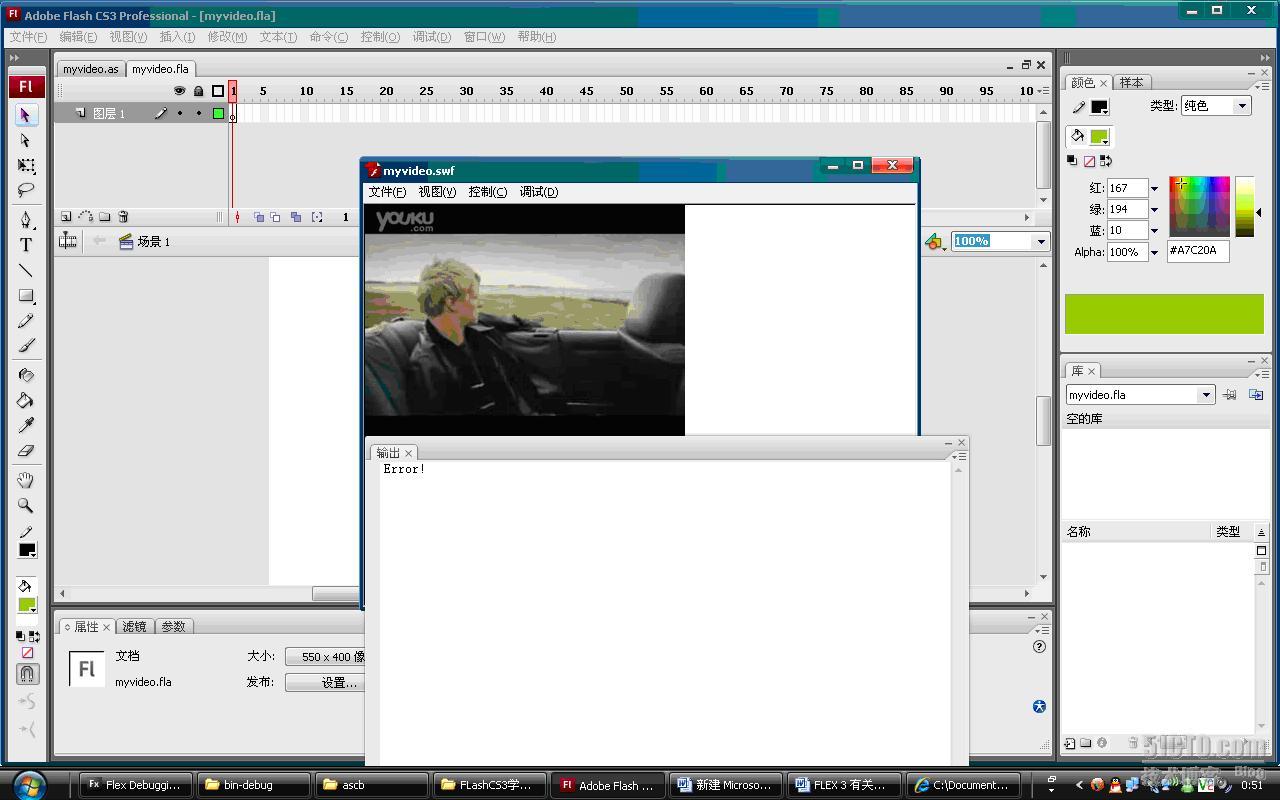The height and width of the screenshot is (800, 1280).
Task: Open the 蓝 blue value dropdown arrow
Action: pyautogui.click(x=1154, y=230)
